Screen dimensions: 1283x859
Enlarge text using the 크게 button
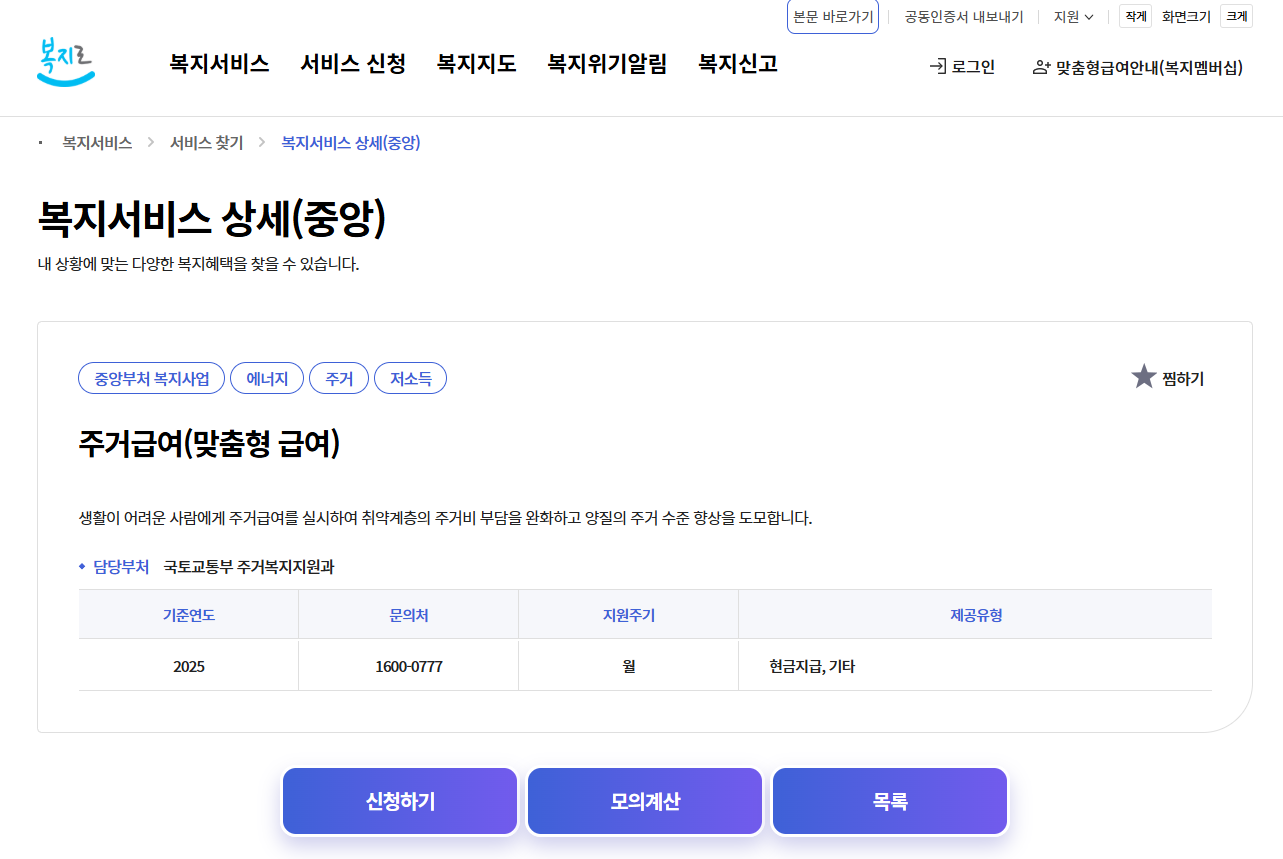(x=1236, y=16)
